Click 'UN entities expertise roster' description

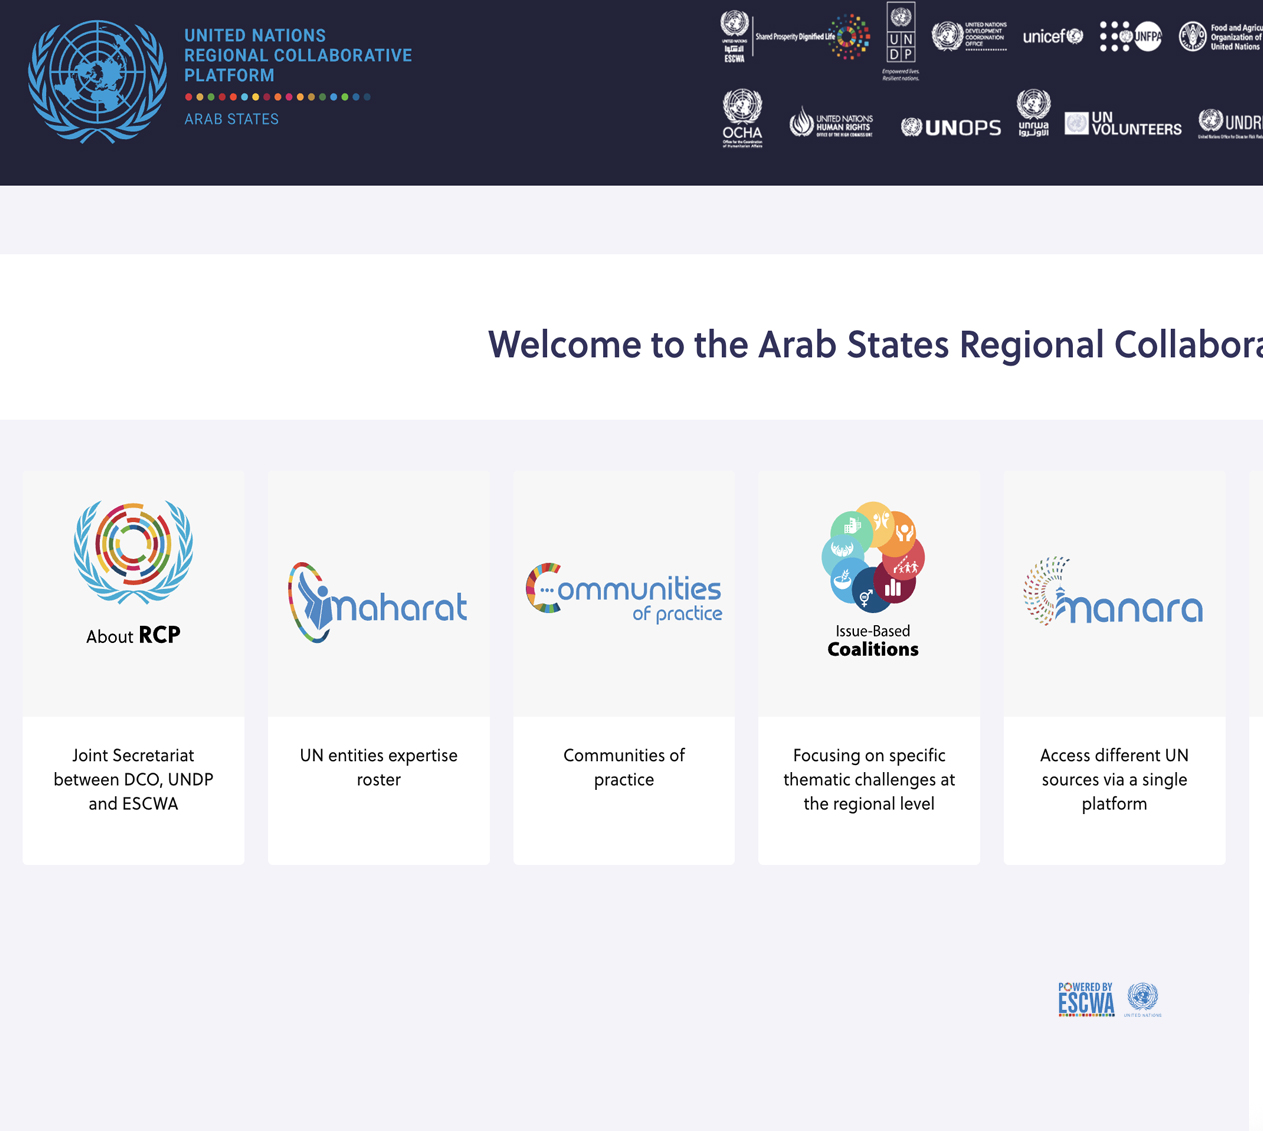coord(378,768)
